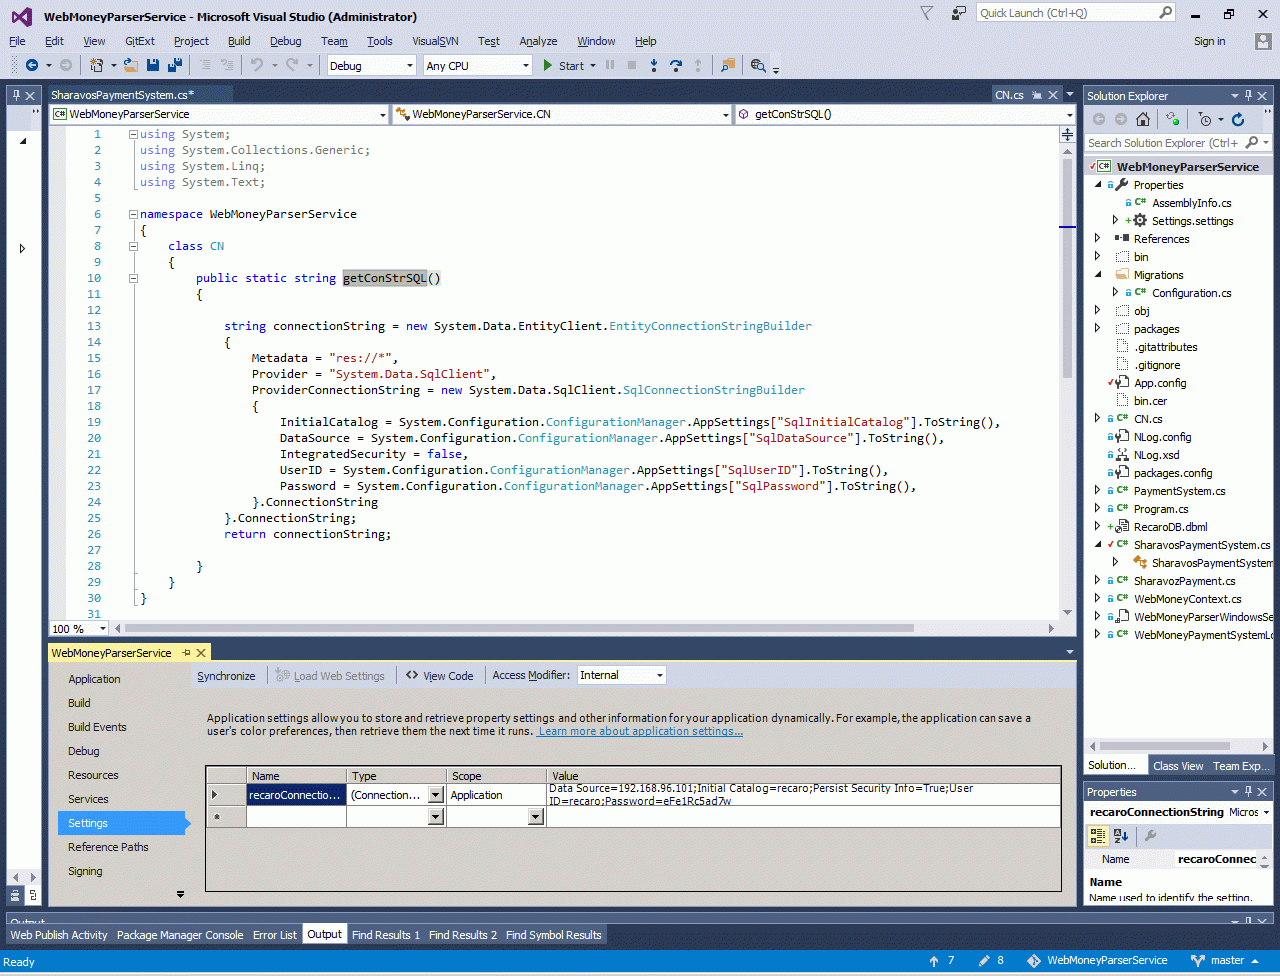Open the GitExt menu
1280x976 pixels.
pyautogui.click(x=140, y=41)
